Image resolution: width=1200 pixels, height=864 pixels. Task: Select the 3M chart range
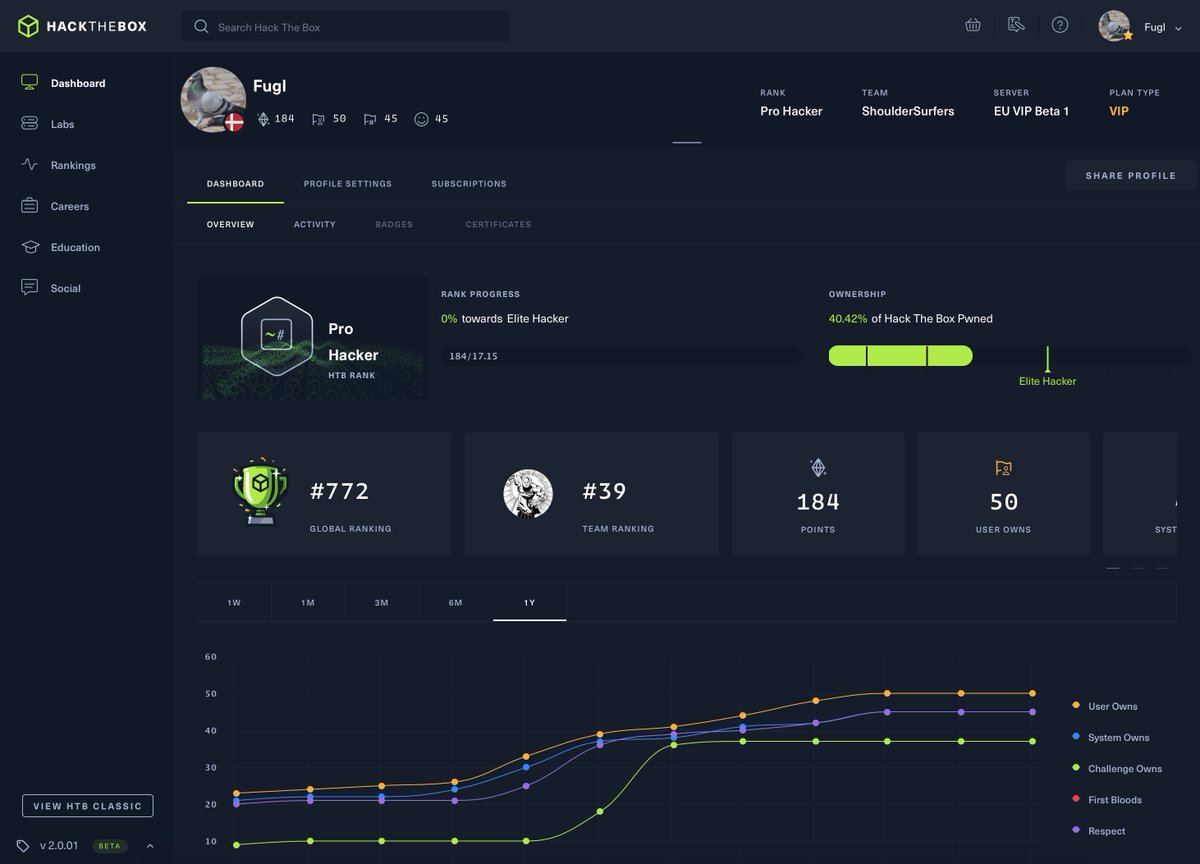382,602
